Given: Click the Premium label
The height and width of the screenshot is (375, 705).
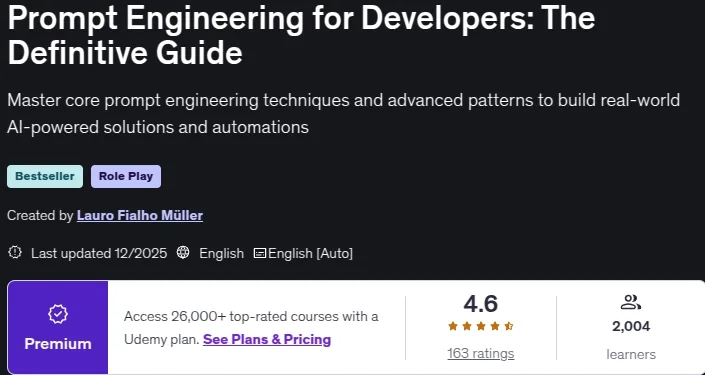Looking at the screenshot, I should pyautogui.click(x=58, y=344).
